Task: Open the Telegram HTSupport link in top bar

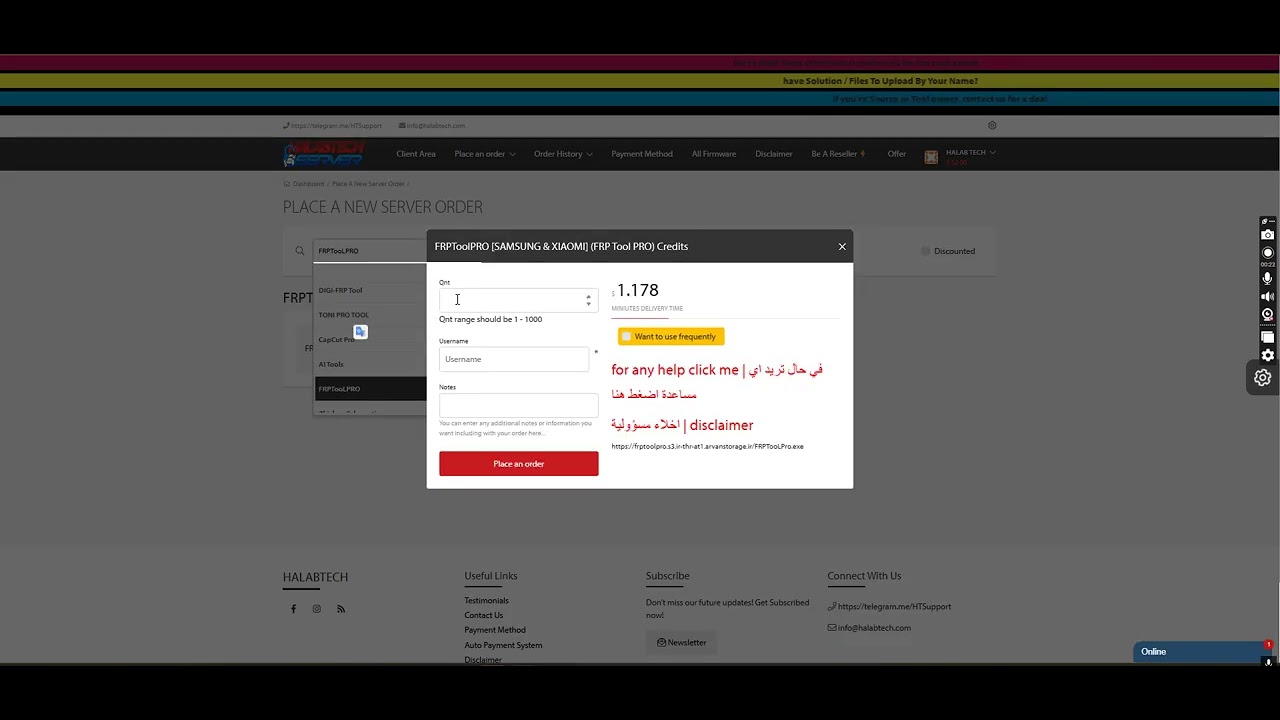Action: [x=332, y=126]
